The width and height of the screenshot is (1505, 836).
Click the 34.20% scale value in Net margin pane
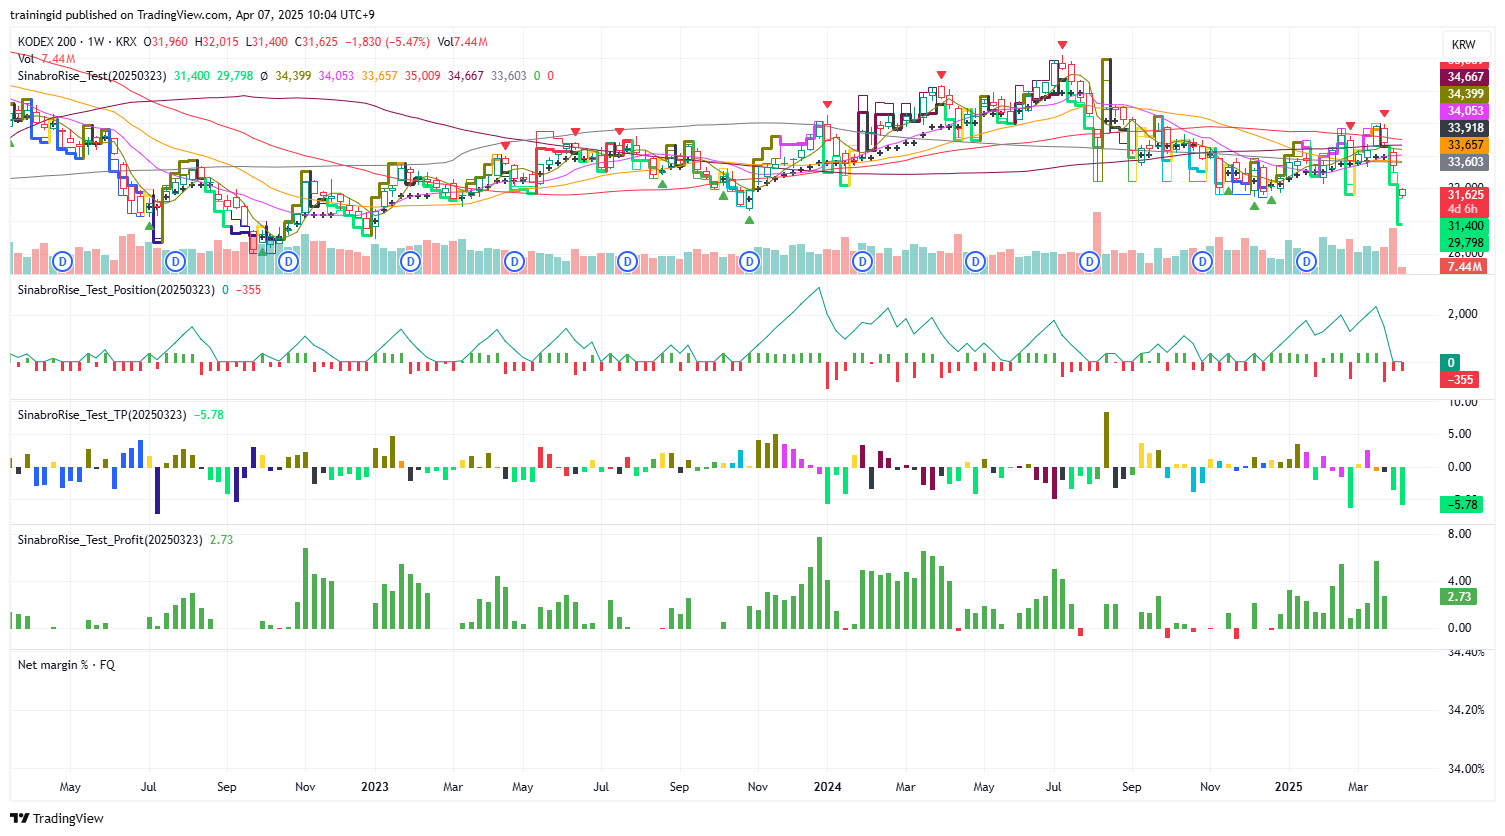coord(1466,710)
